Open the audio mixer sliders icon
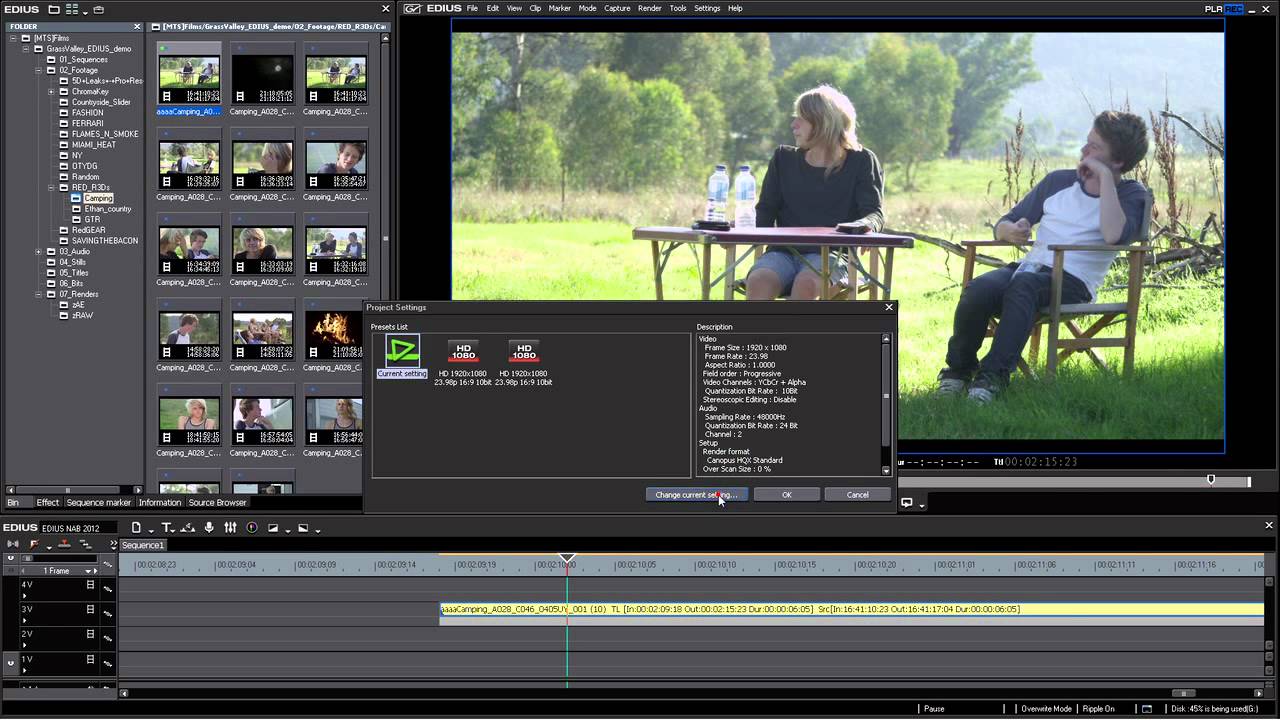Image resolution: width=1280 pixels, height=720 pixels. 230,527
